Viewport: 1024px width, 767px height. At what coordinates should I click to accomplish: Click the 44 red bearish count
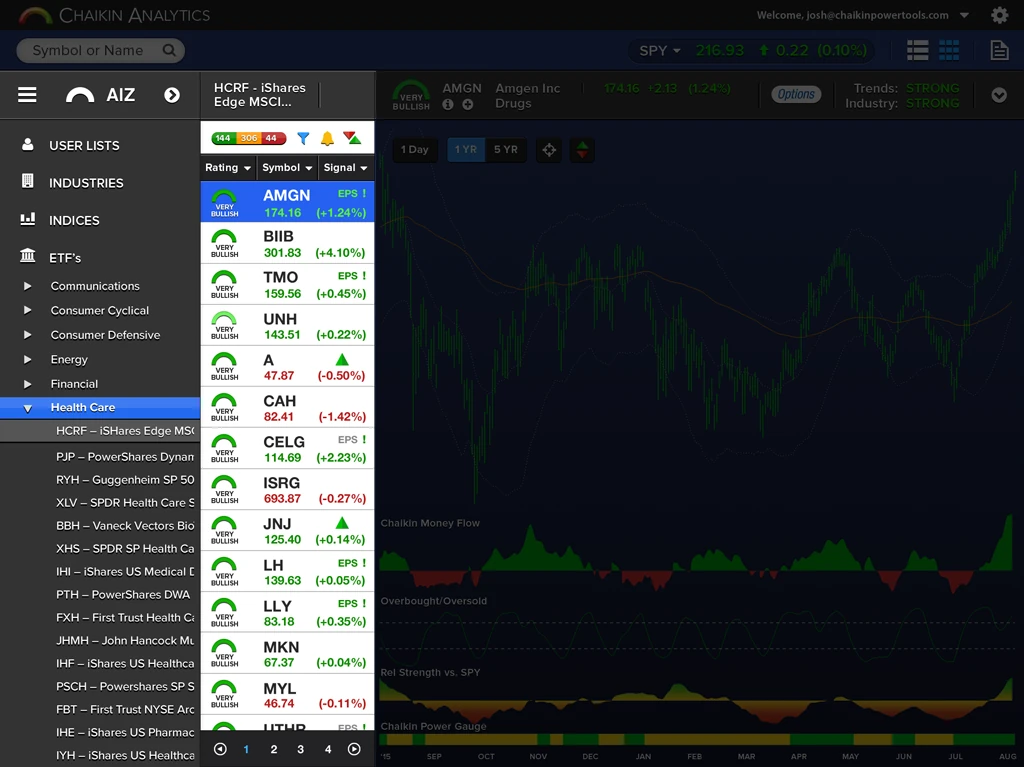pyautogui.click(x=273, y=138)
